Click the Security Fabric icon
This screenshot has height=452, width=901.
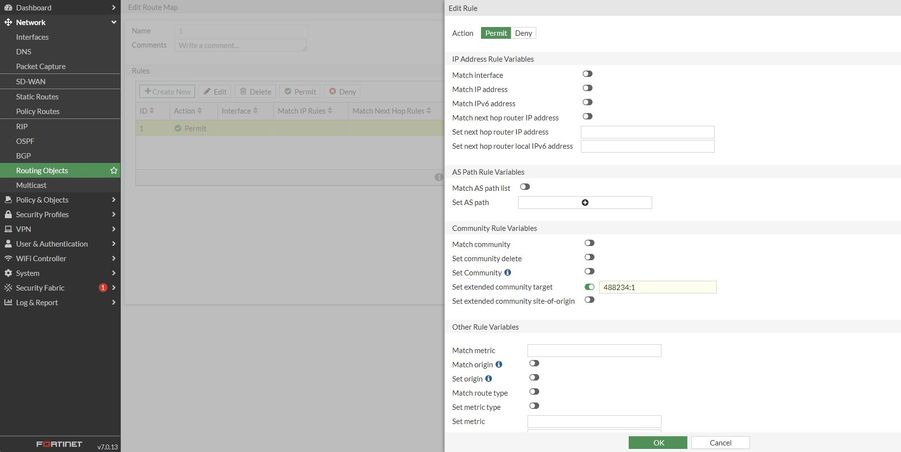[x=8, y=288]
